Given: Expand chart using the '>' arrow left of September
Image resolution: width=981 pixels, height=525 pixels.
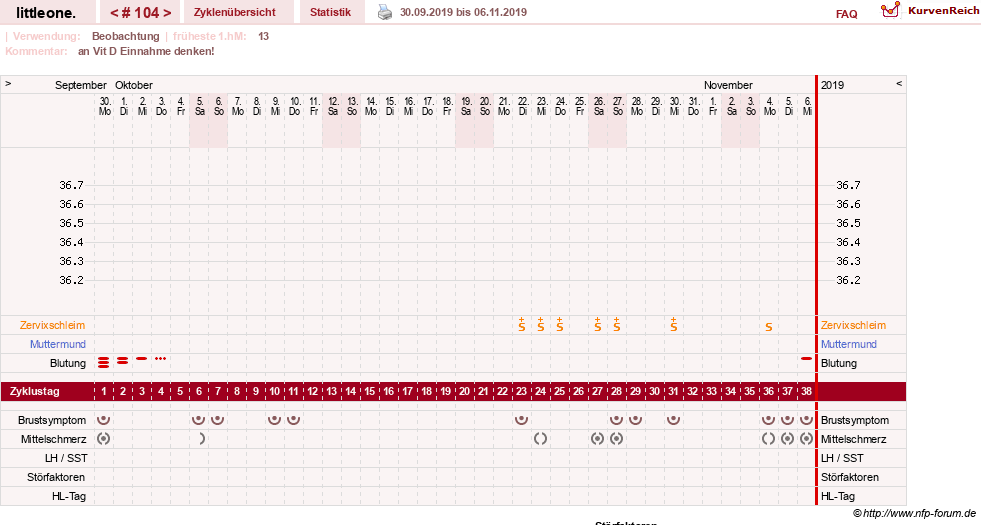Looking at the screenshot, I should click(8, 83).
